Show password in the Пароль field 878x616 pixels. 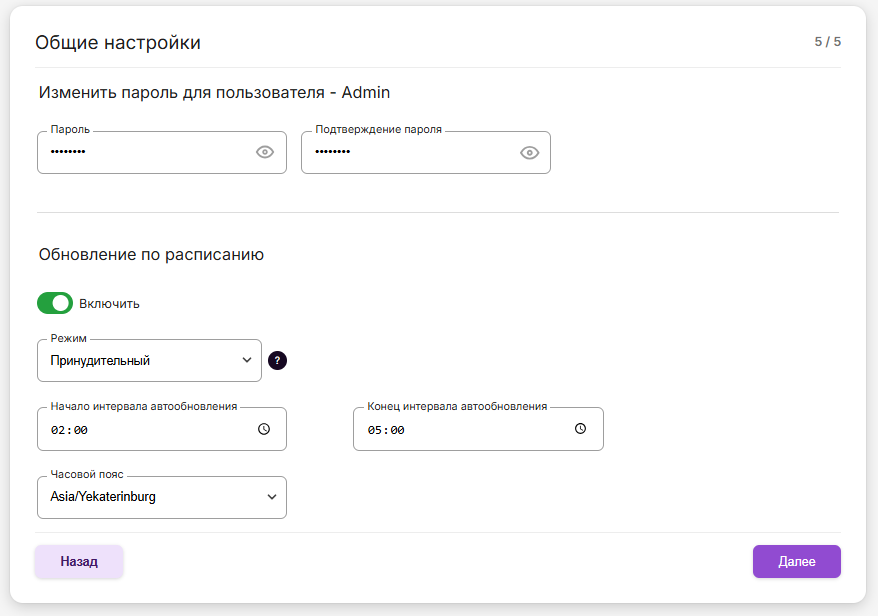pyautogui.click(x=265, y=152)
